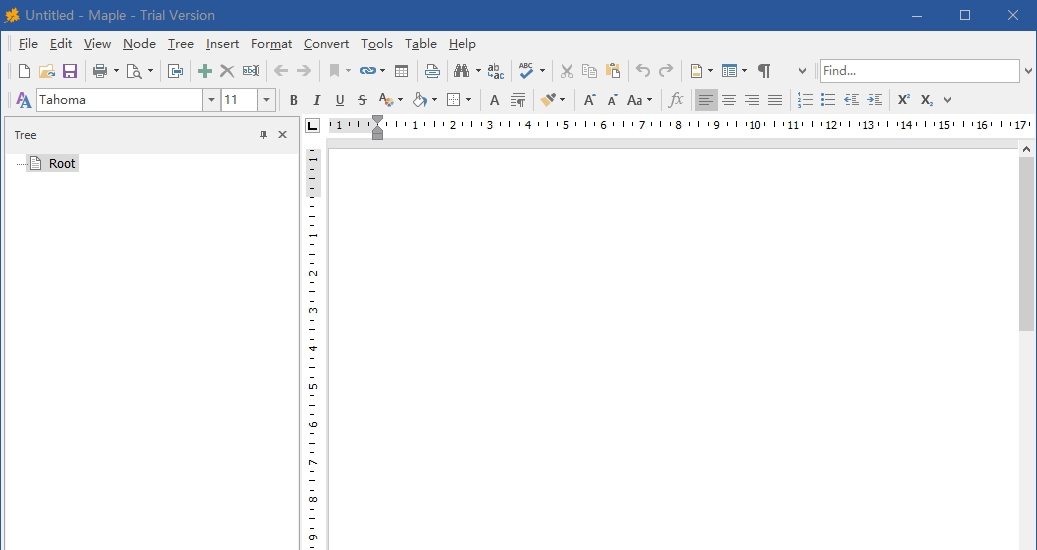Toggle paragraph marks pilcrow in top toolbar

tap(764, 71)
